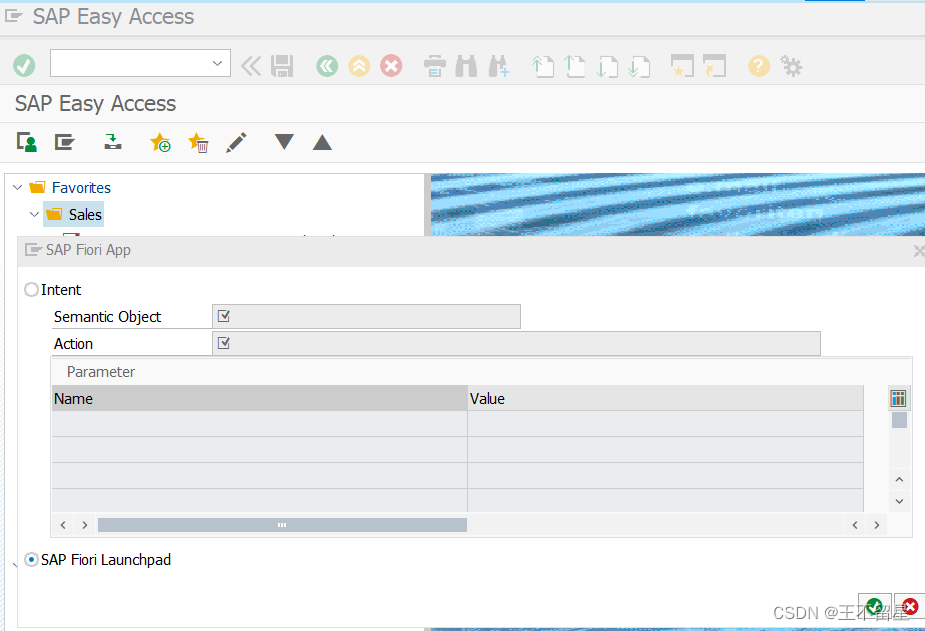Click the Save diskette icon

tap(282, 66)
